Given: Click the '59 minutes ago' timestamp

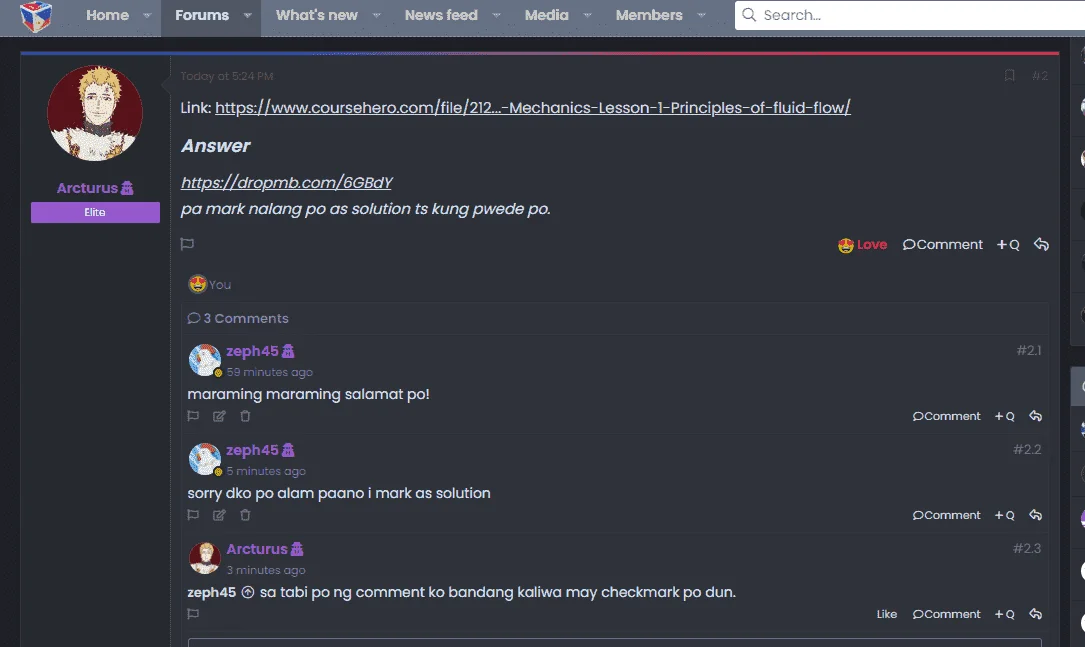Looking at the screenshot, I should [x=270, y=372].
